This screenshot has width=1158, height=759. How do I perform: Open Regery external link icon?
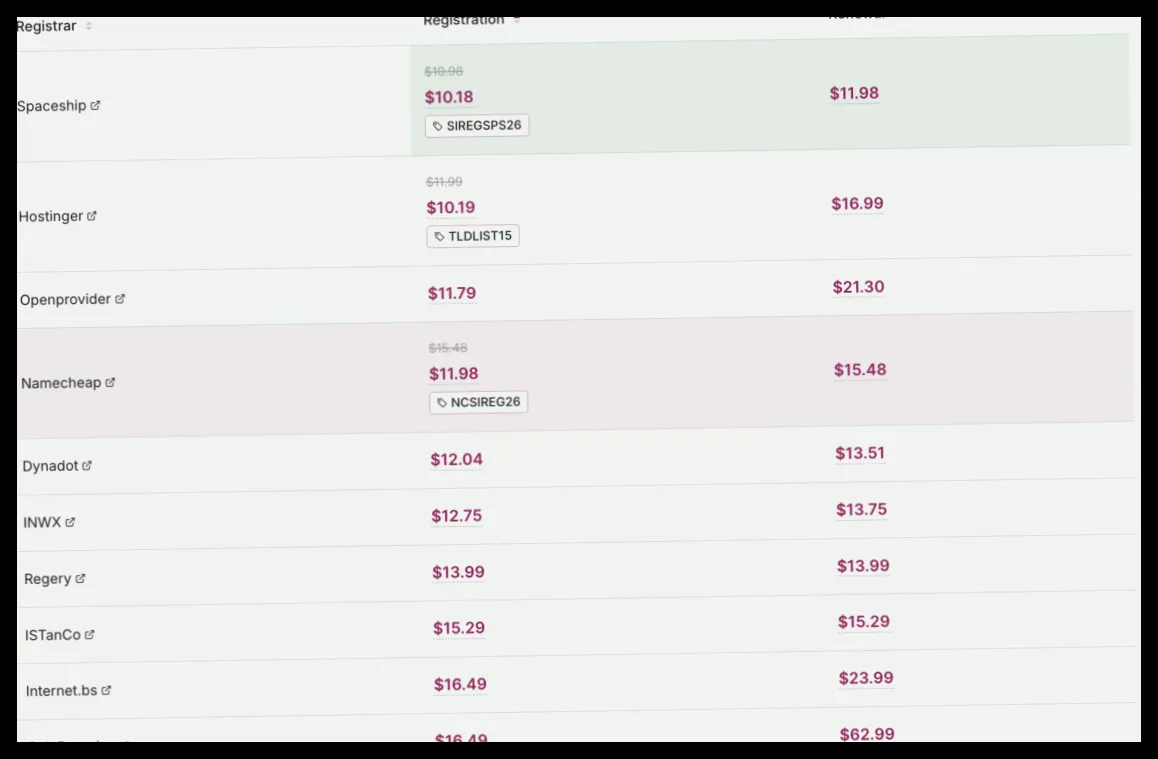click(80, 578)
